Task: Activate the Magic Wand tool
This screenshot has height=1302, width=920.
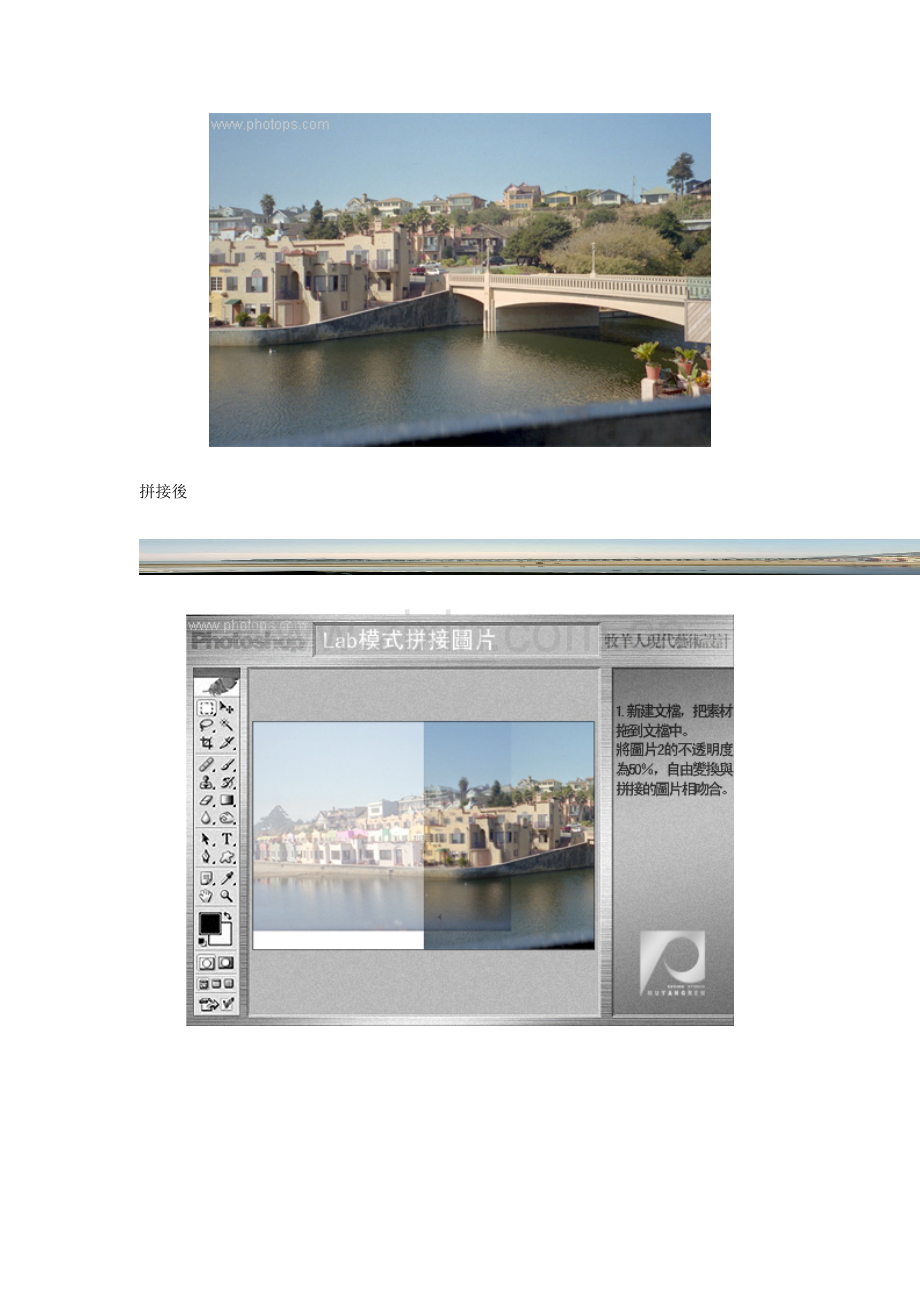Action: 227,725
